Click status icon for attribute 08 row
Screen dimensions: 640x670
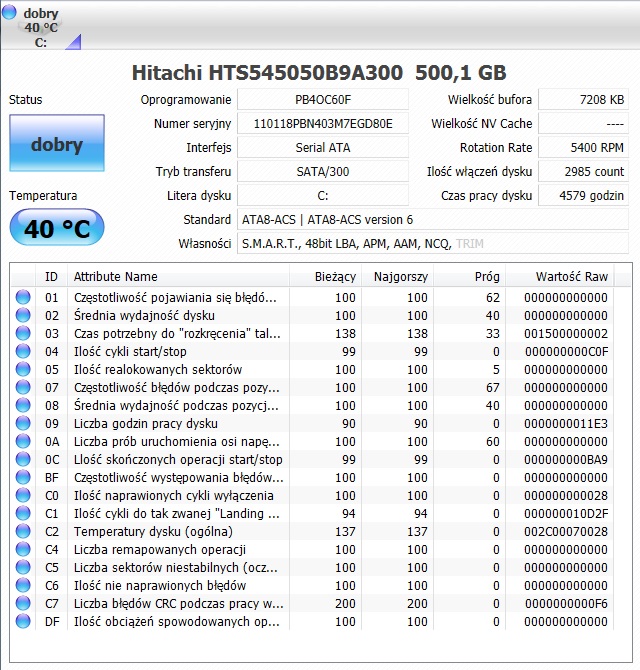[23, 405]
